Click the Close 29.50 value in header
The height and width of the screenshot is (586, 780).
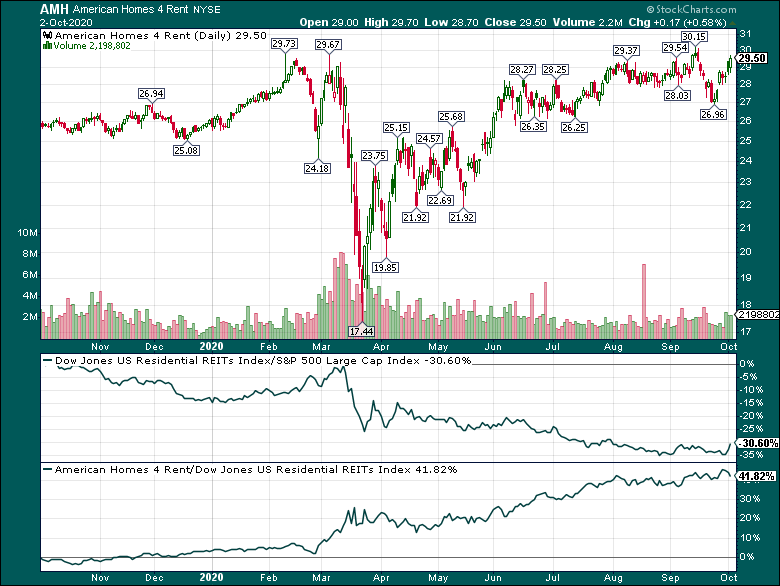click(x=515, y=22)
